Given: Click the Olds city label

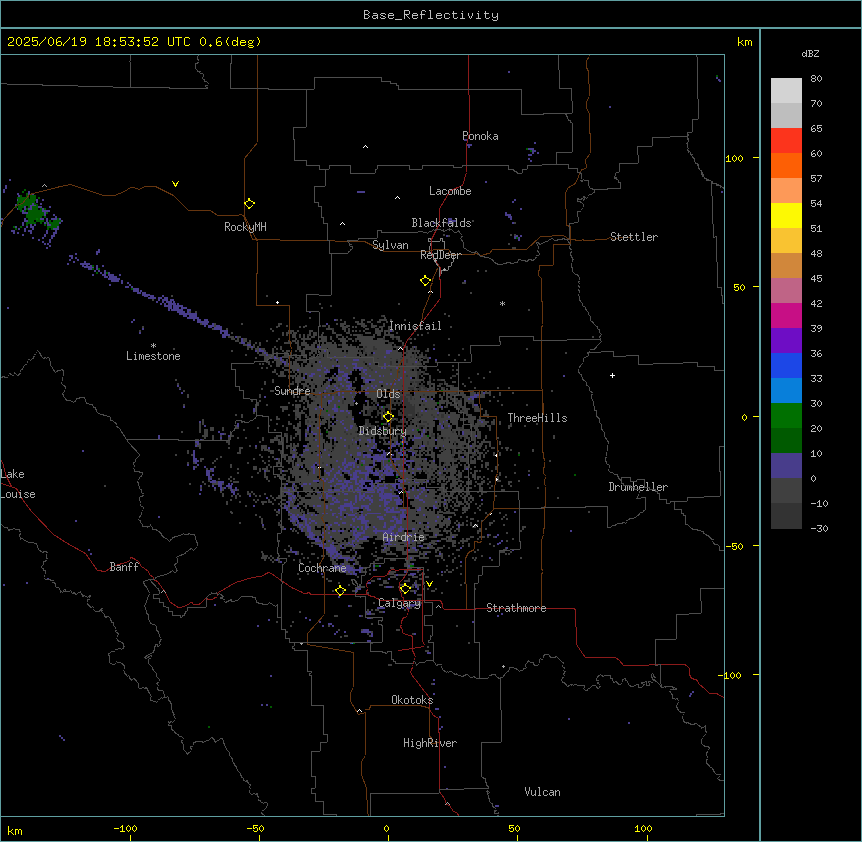Looking at the screenshot, I should click(x=388, y=394).
